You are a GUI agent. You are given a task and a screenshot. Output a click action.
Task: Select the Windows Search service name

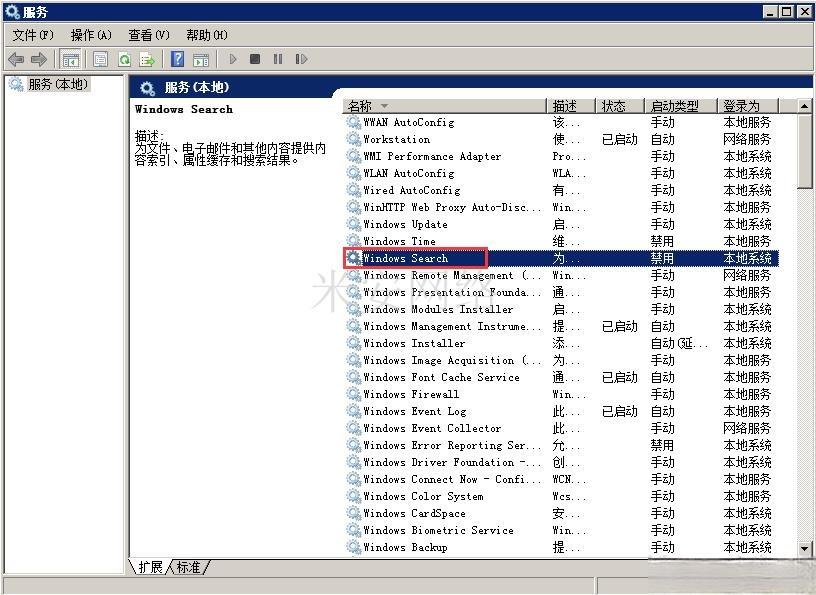(405, 258)
